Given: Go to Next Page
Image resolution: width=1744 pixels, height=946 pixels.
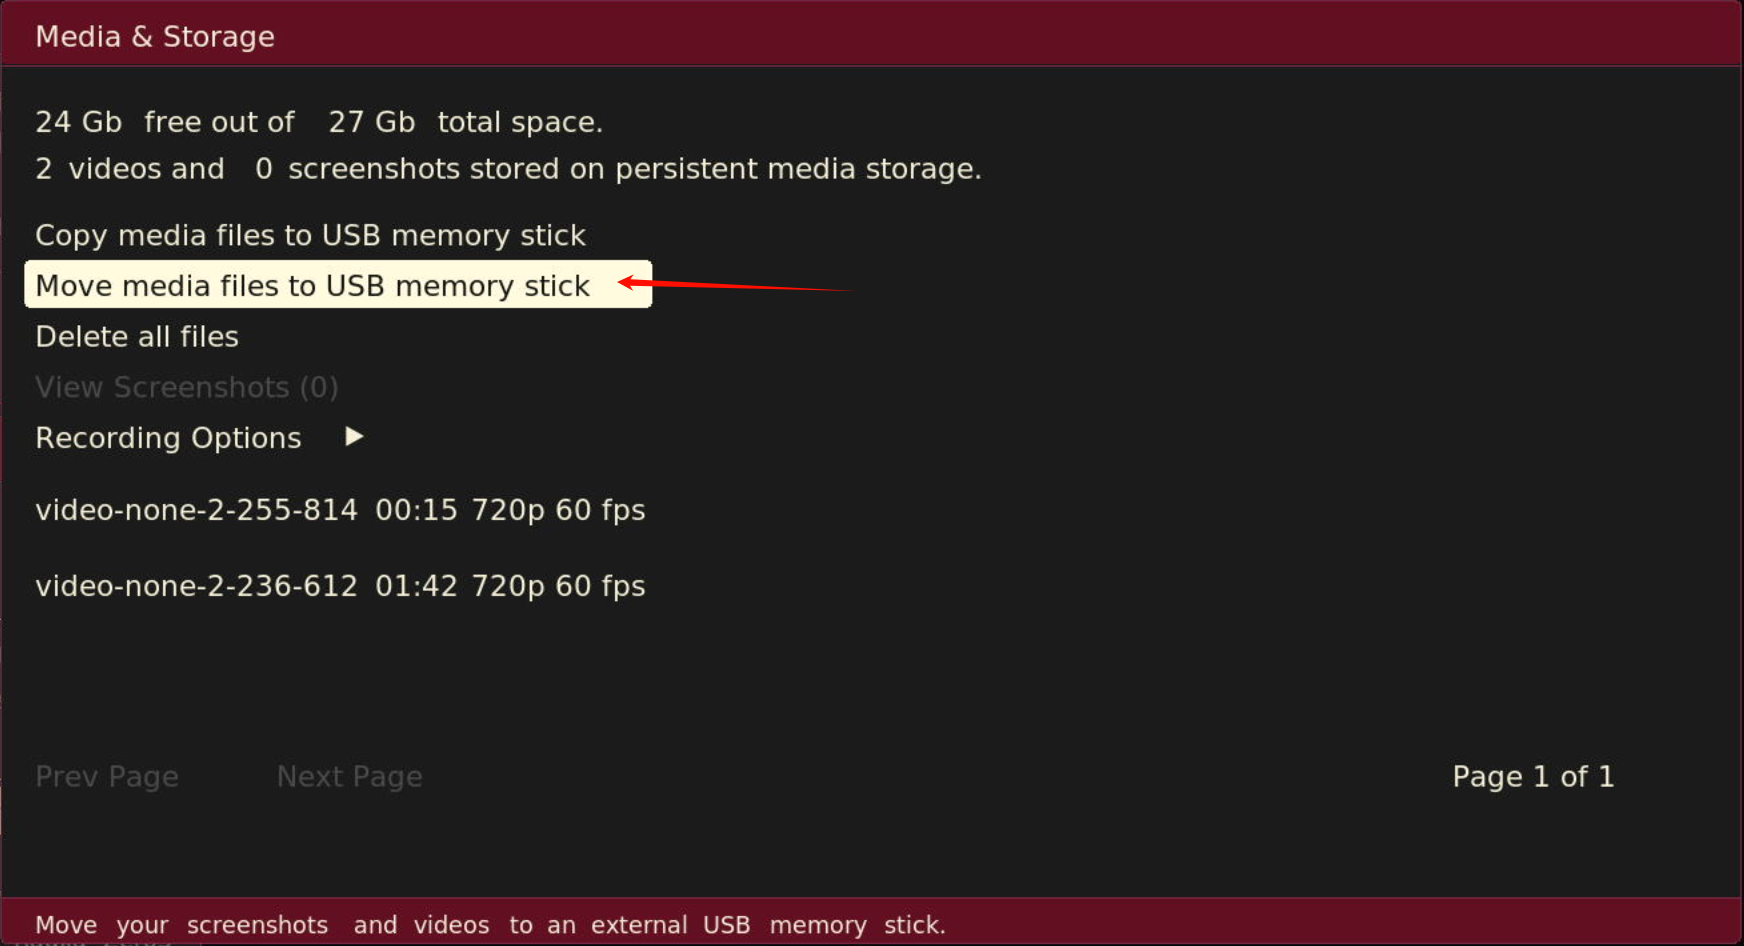Looking at the screenshot, I should (349, 776).
